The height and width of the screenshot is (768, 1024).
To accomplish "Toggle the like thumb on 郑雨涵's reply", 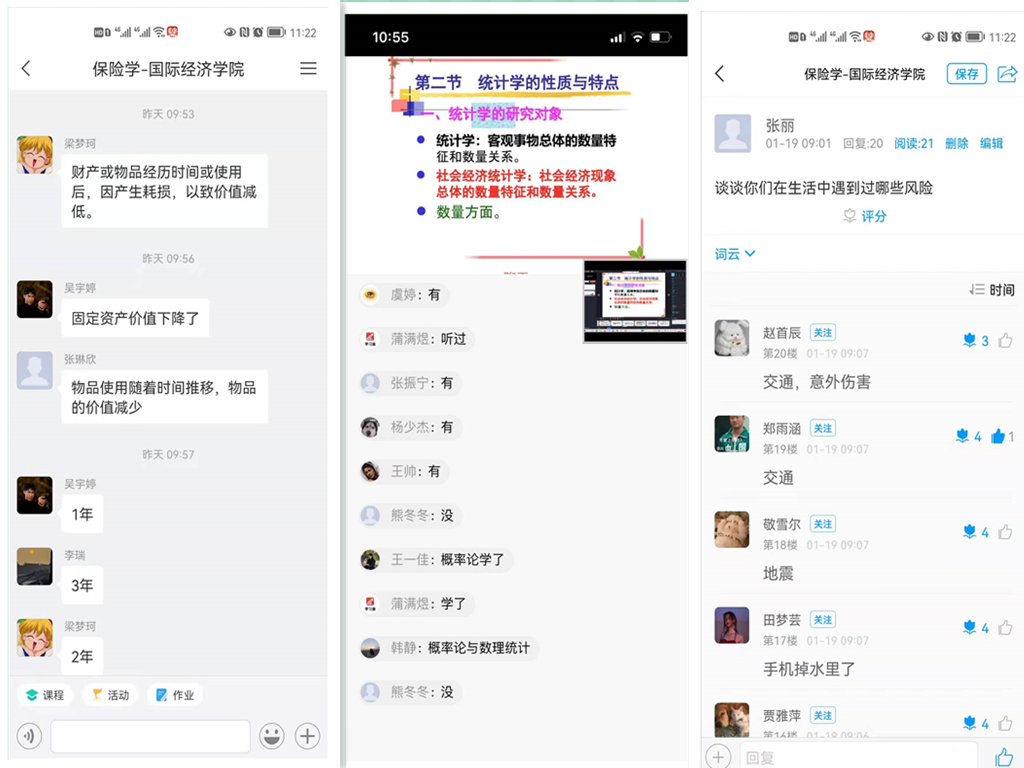I will click(999, 436).
